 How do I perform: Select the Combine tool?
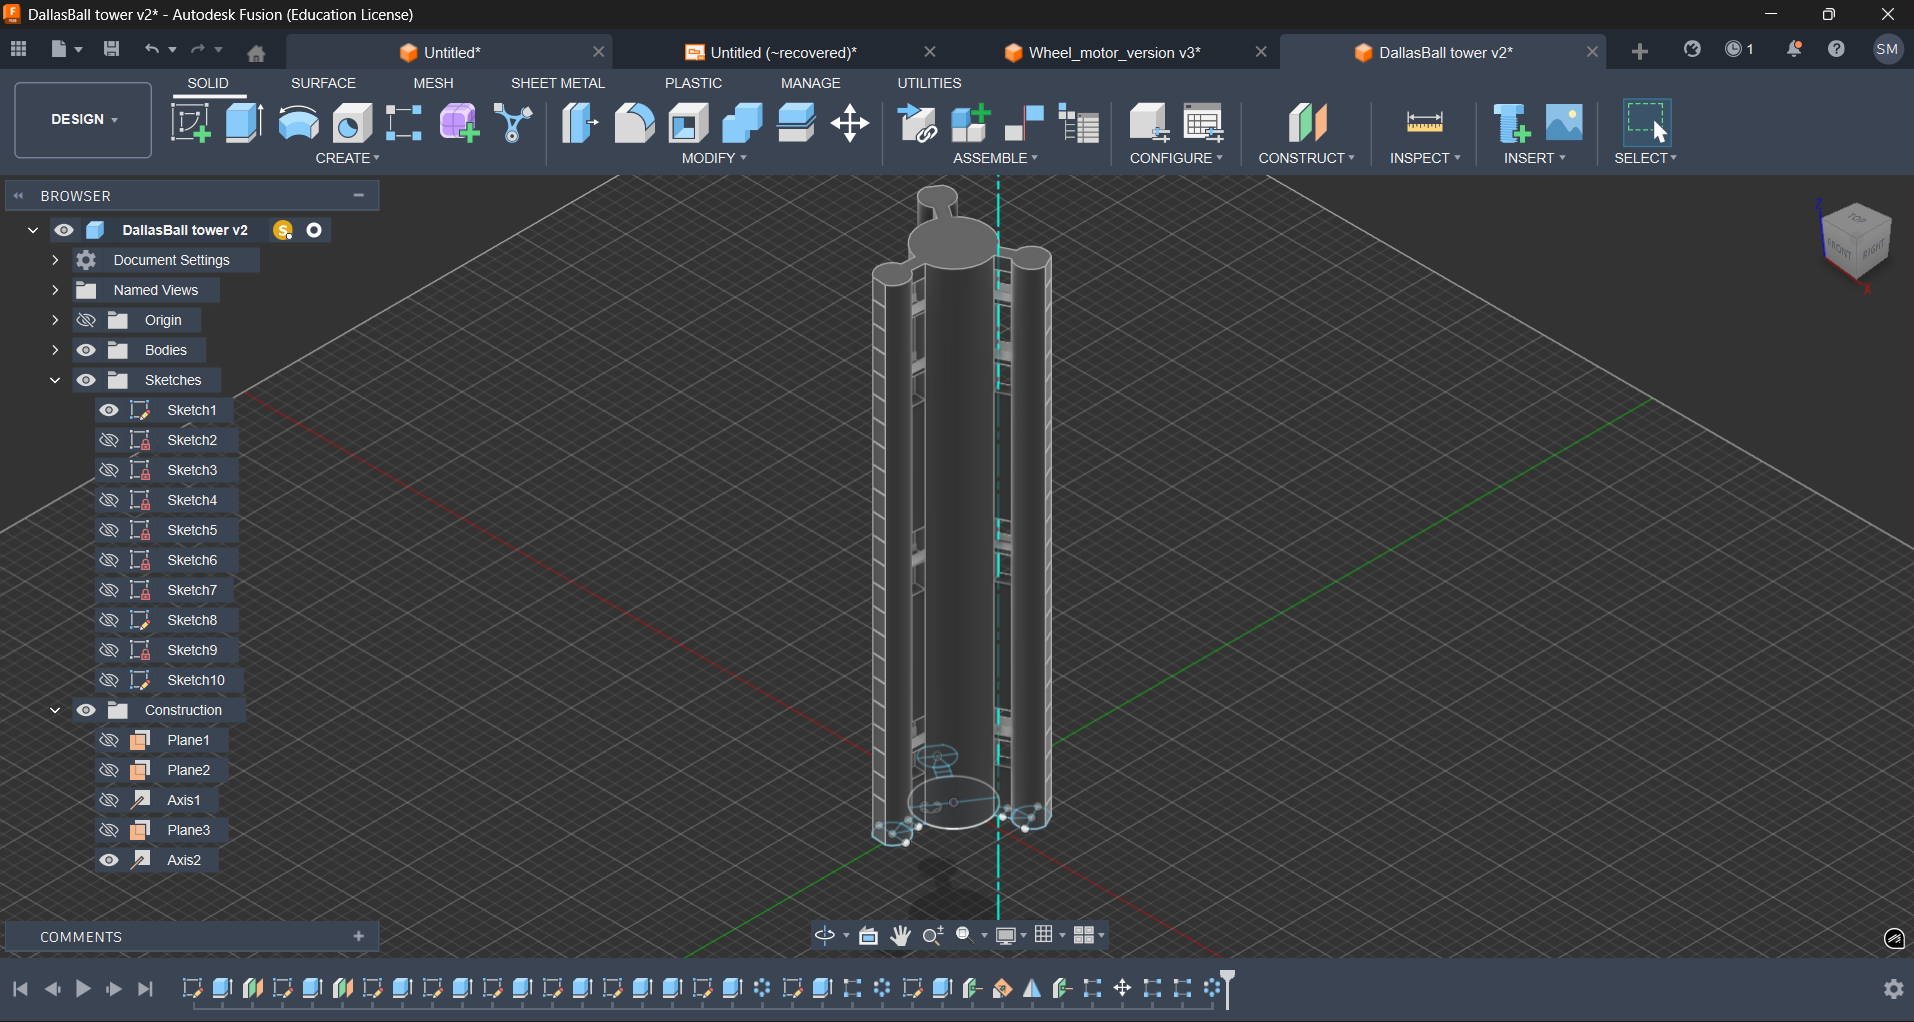point(742,123)
